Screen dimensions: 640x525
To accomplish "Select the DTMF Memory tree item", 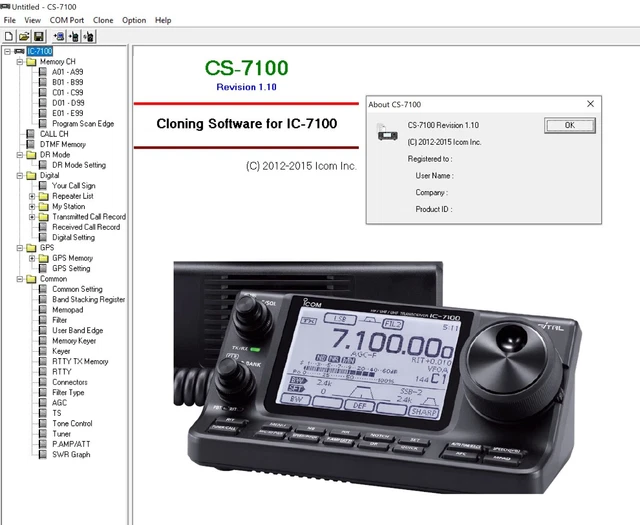I will click(x=62, y=144).
